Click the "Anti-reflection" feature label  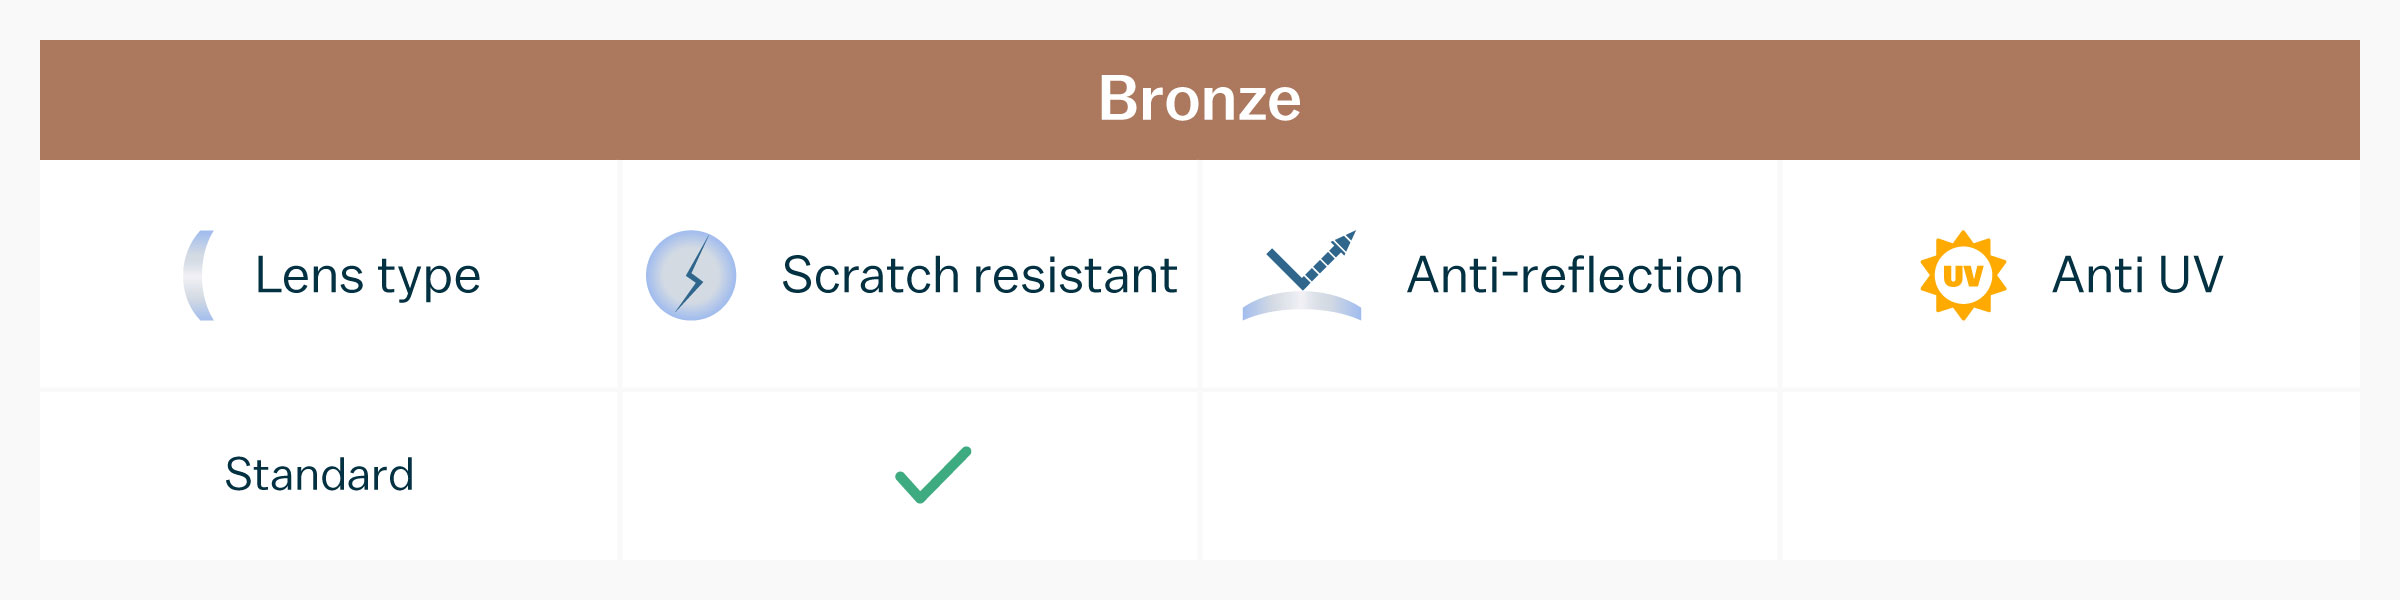[x=1574, y=275]
